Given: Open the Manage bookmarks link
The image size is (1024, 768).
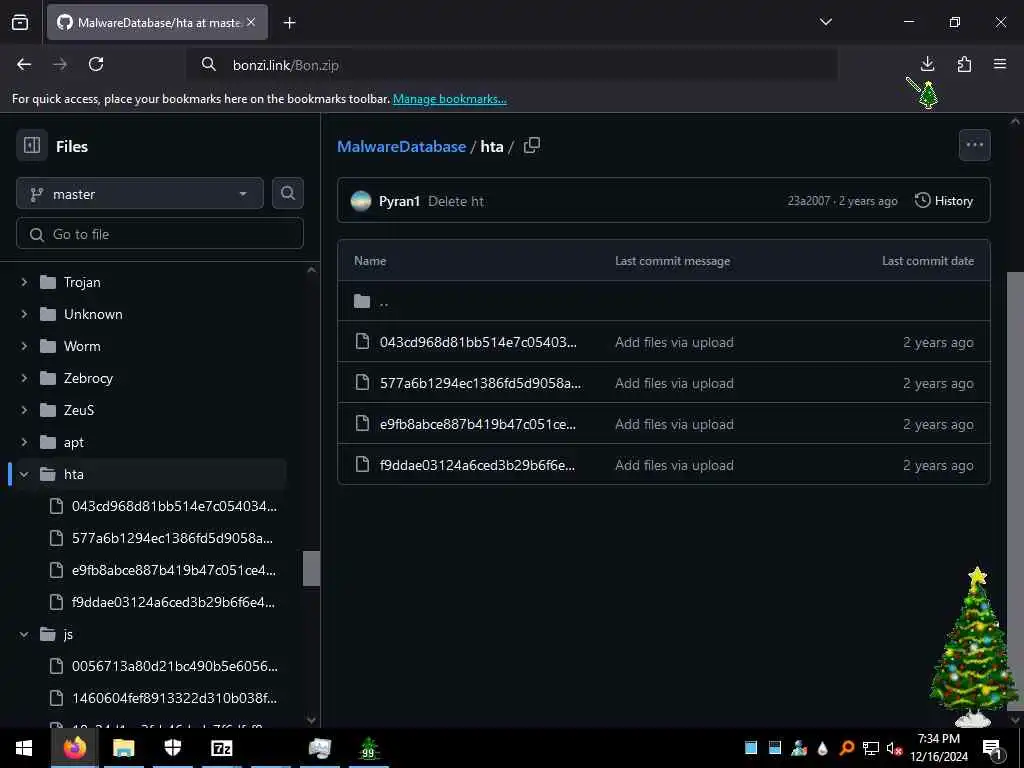Looking at the screenshot, I should (x=449, y=99).
